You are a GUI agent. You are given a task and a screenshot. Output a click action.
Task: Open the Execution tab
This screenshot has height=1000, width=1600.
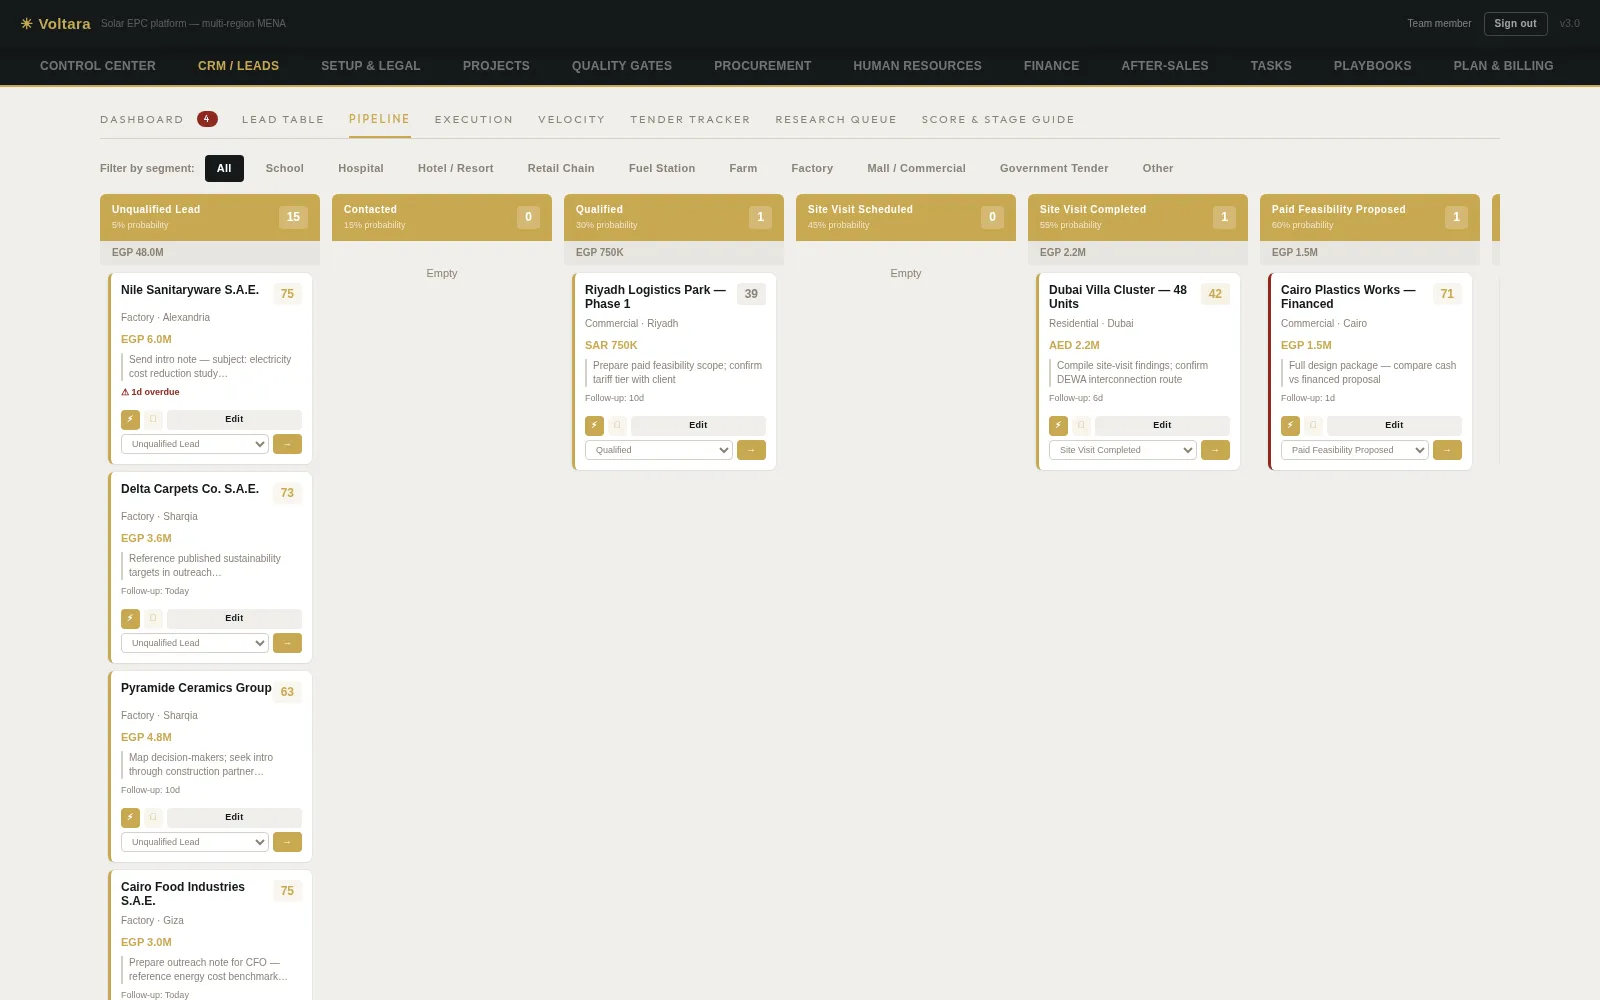tap(474, 120)
